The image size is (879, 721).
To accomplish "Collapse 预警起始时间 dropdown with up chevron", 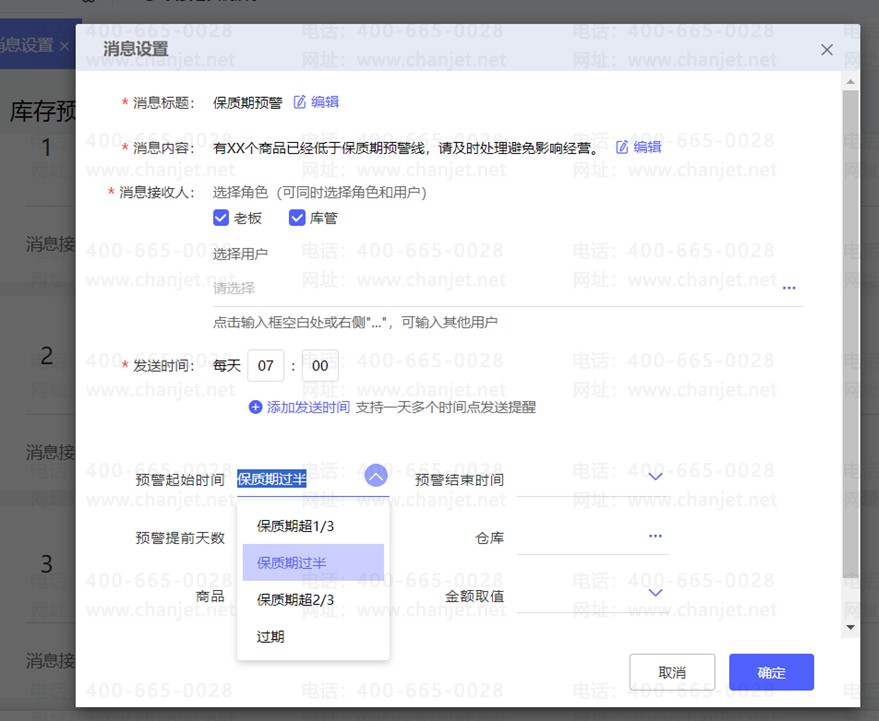I will pyautogui.click(x=376, y=477).
